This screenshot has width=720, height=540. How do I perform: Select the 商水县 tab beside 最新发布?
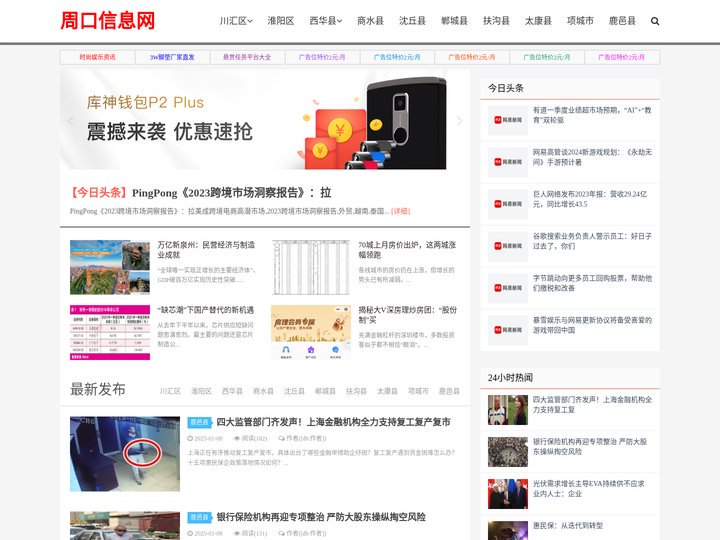[263, 391]
